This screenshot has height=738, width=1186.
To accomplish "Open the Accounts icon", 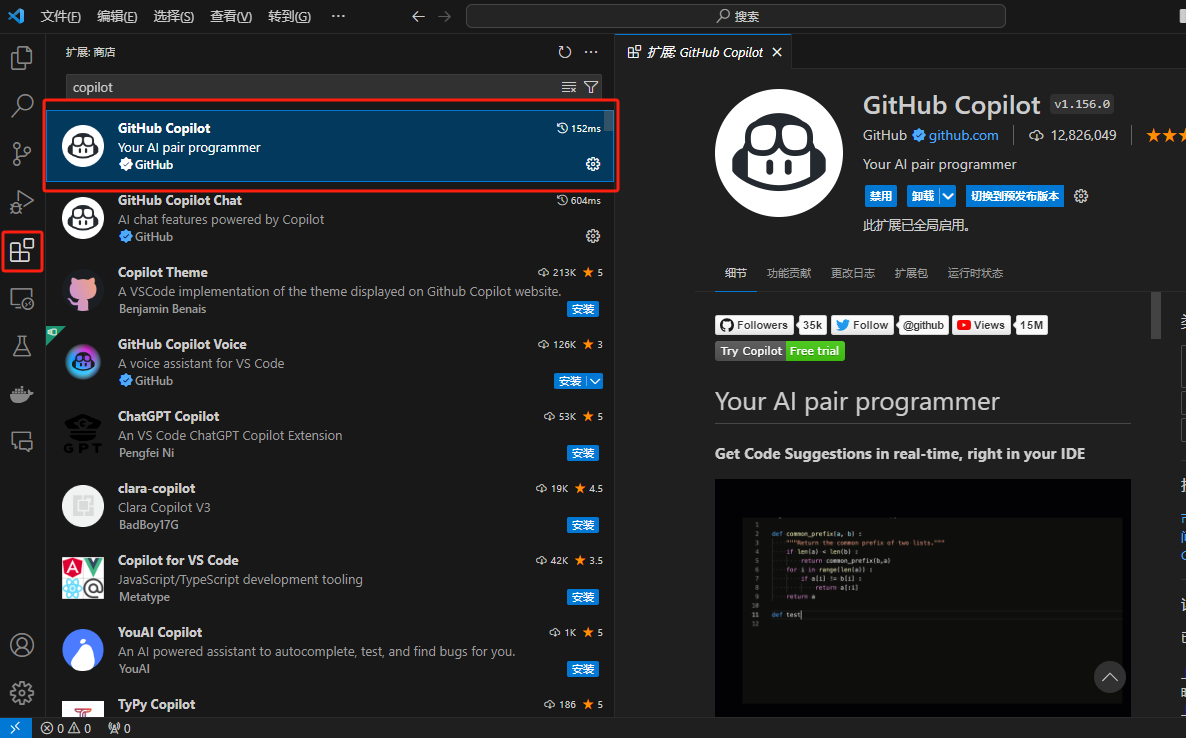I will 22,645.
